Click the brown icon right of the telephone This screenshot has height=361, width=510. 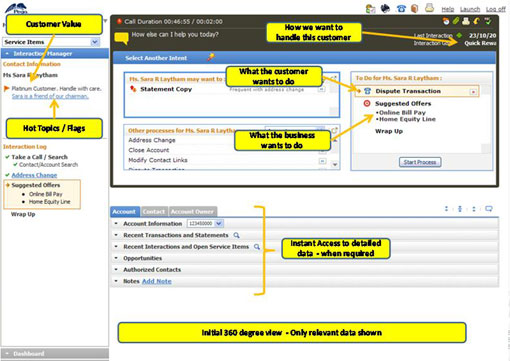tap(414, 8)
